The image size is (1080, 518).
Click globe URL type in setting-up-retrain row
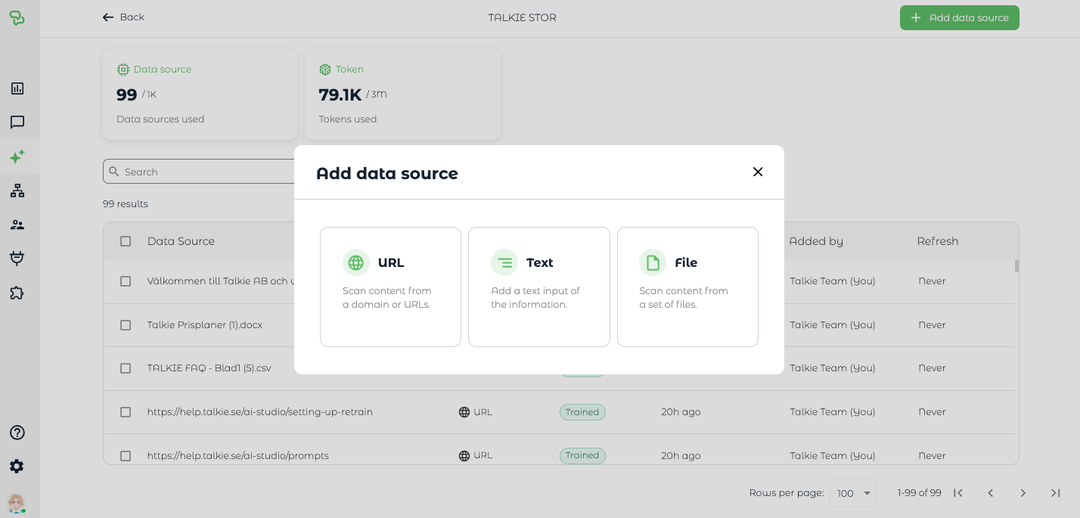[x=475, y=412]
